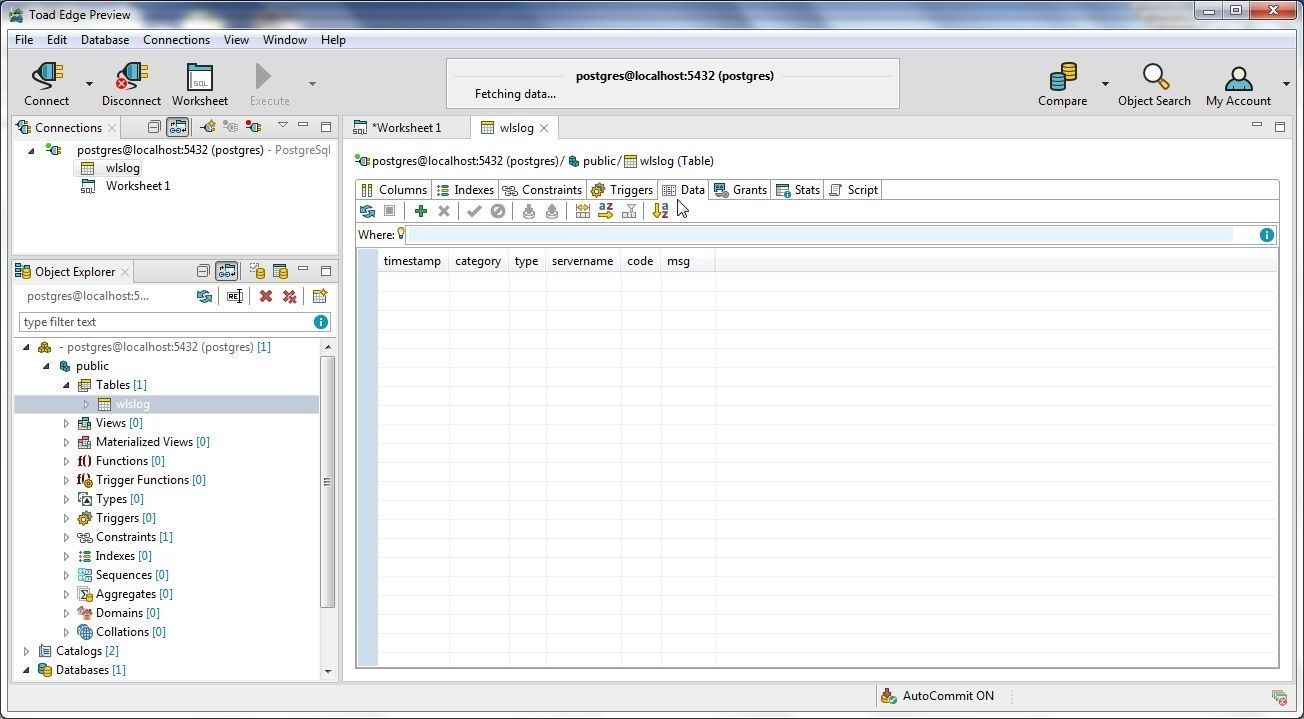The image size is (1304, 719).
Task: Click the export data icon in data toolbar
Action: coord(551,211)
